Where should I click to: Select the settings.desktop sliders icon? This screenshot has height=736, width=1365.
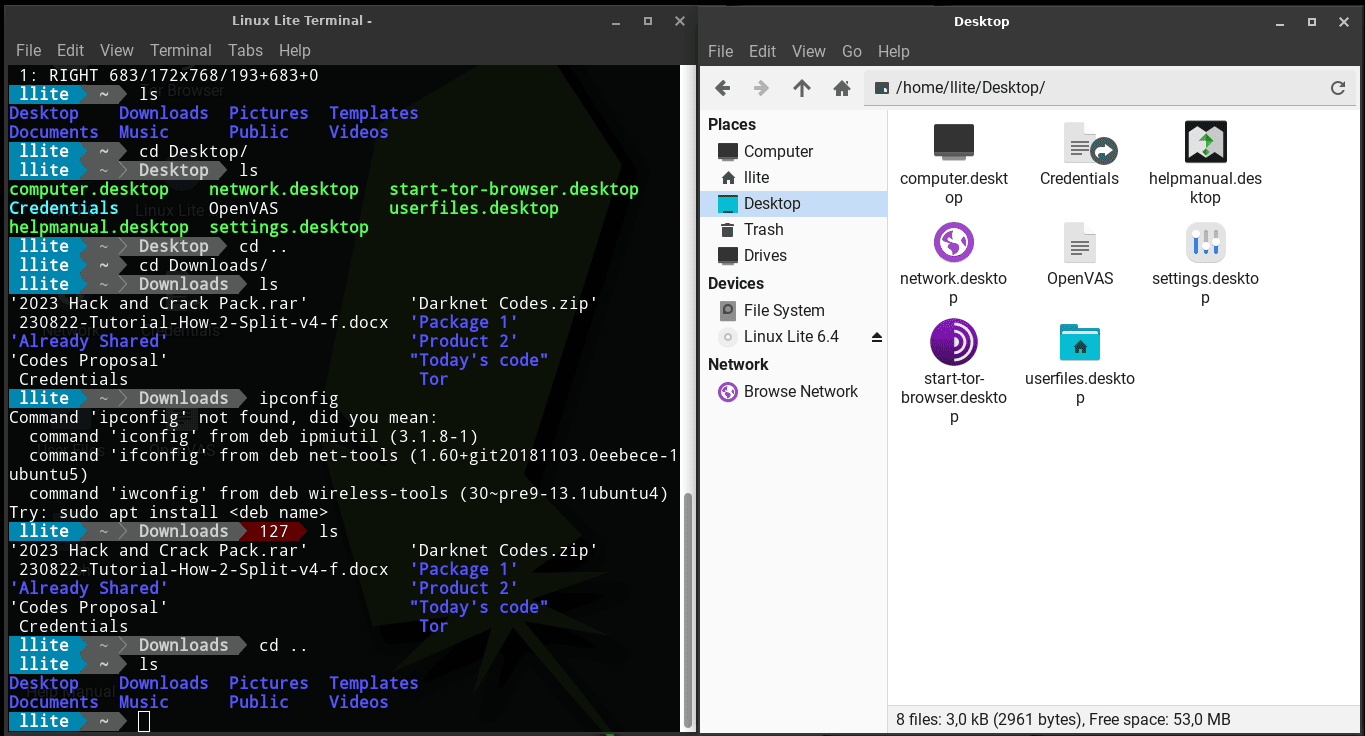click(x=1205, y=243)
